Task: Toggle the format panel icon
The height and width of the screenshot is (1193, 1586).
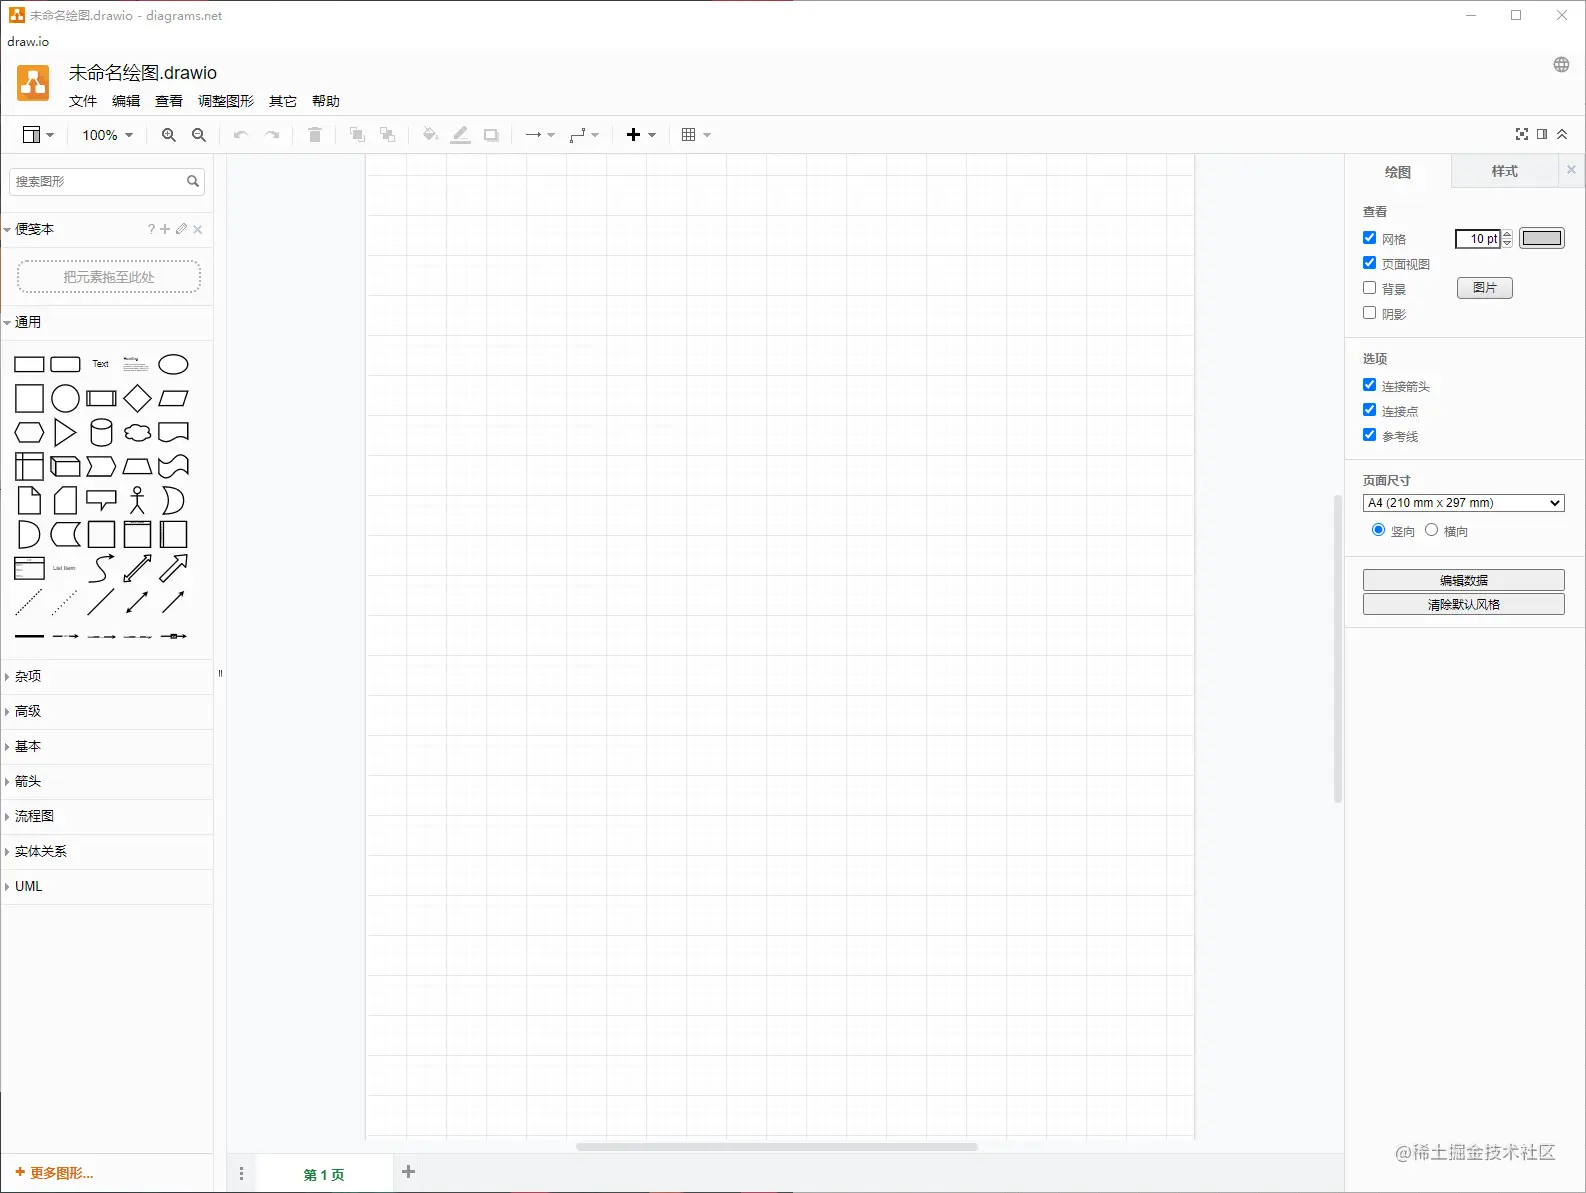Action: tap(1542, 134)
